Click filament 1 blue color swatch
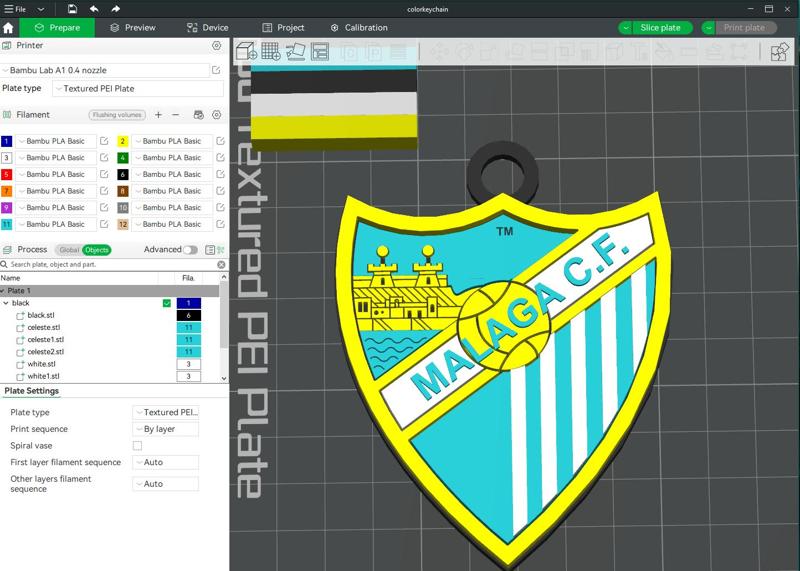 (x=7, y=141)
